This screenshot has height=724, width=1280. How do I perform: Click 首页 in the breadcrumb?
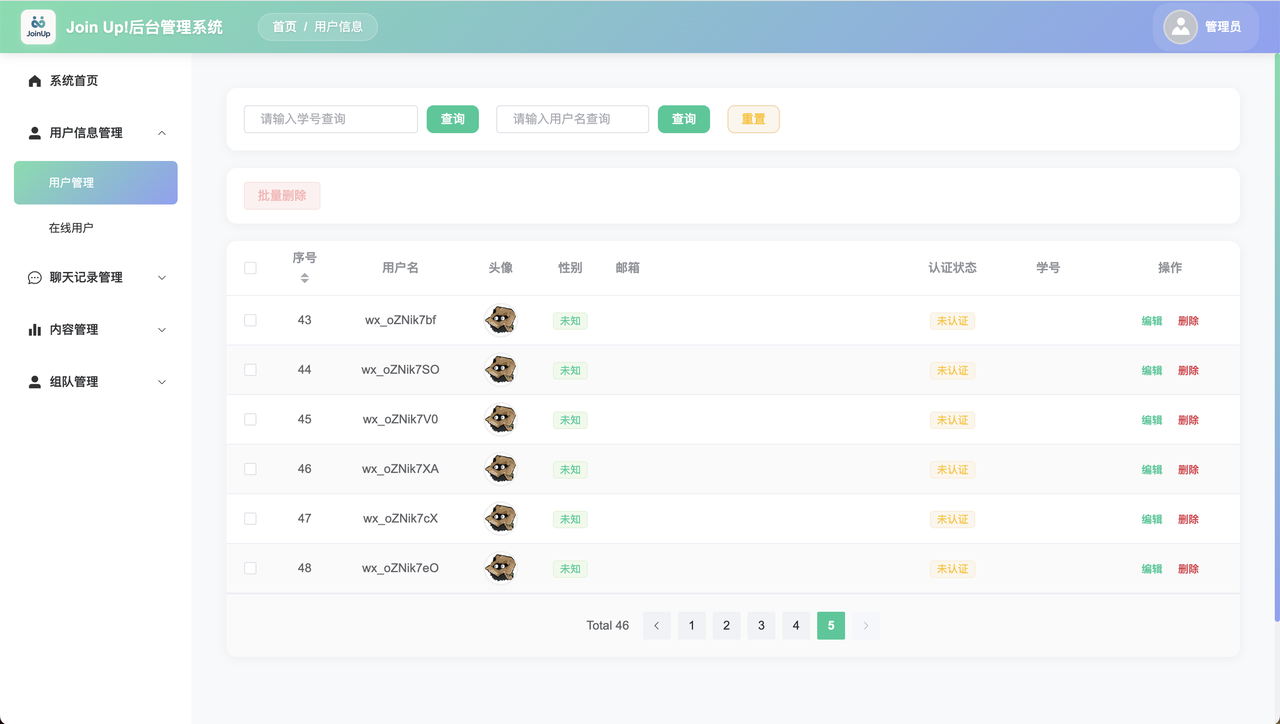click(x=285, y=27)
